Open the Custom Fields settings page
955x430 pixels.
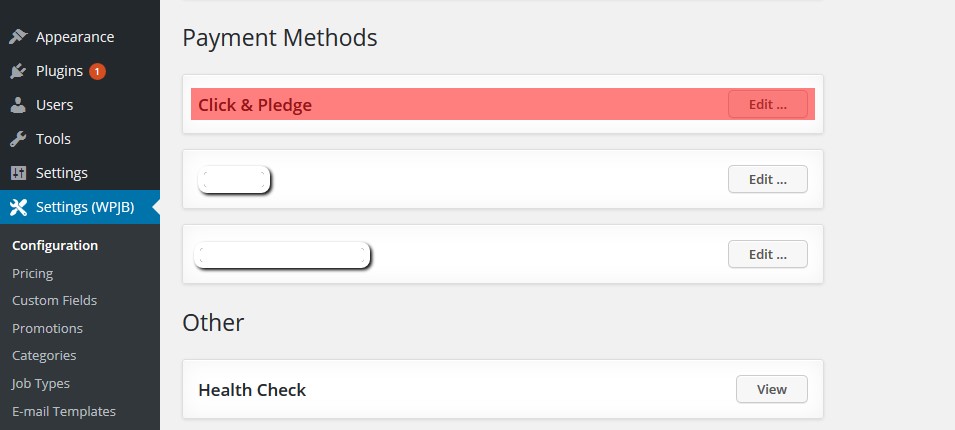(x=54, y=300)
